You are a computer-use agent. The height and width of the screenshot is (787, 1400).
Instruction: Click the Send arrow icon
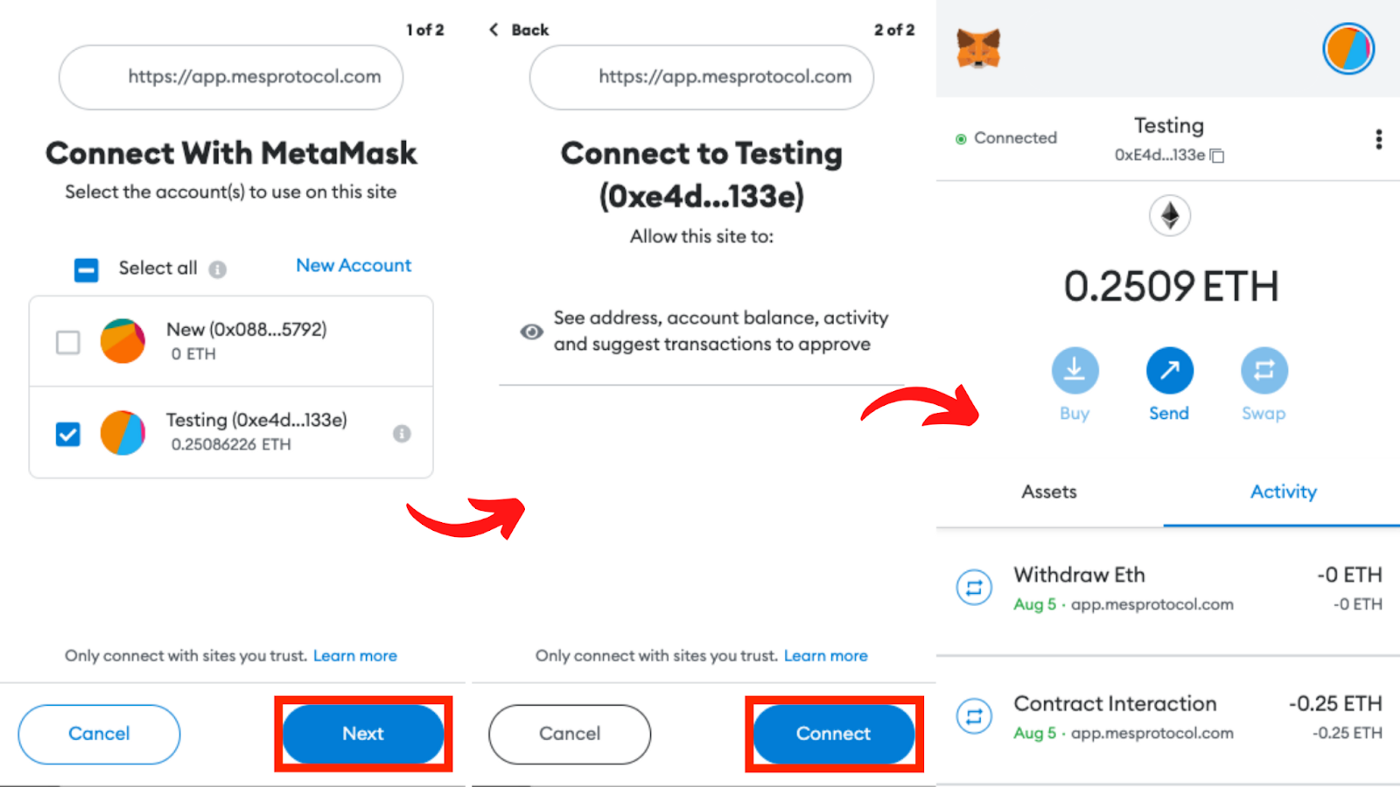tap(1169, 372)
